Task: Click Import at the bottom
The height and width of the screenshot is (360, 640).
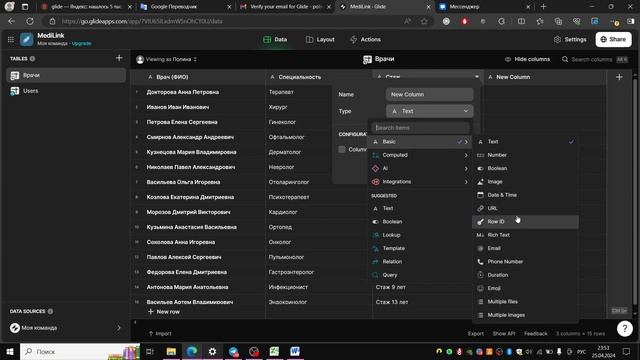Action: point(160,333)
